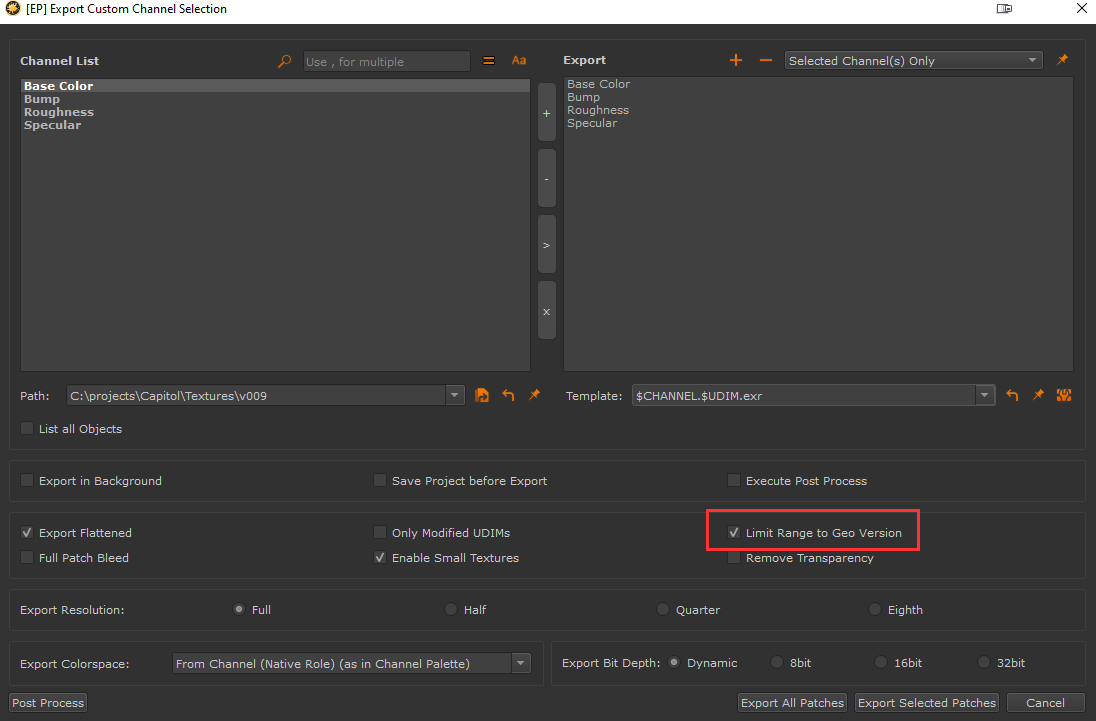Screen dimensions: 1096x721
Task: Click the Export All Patches button
Action: 792,703
